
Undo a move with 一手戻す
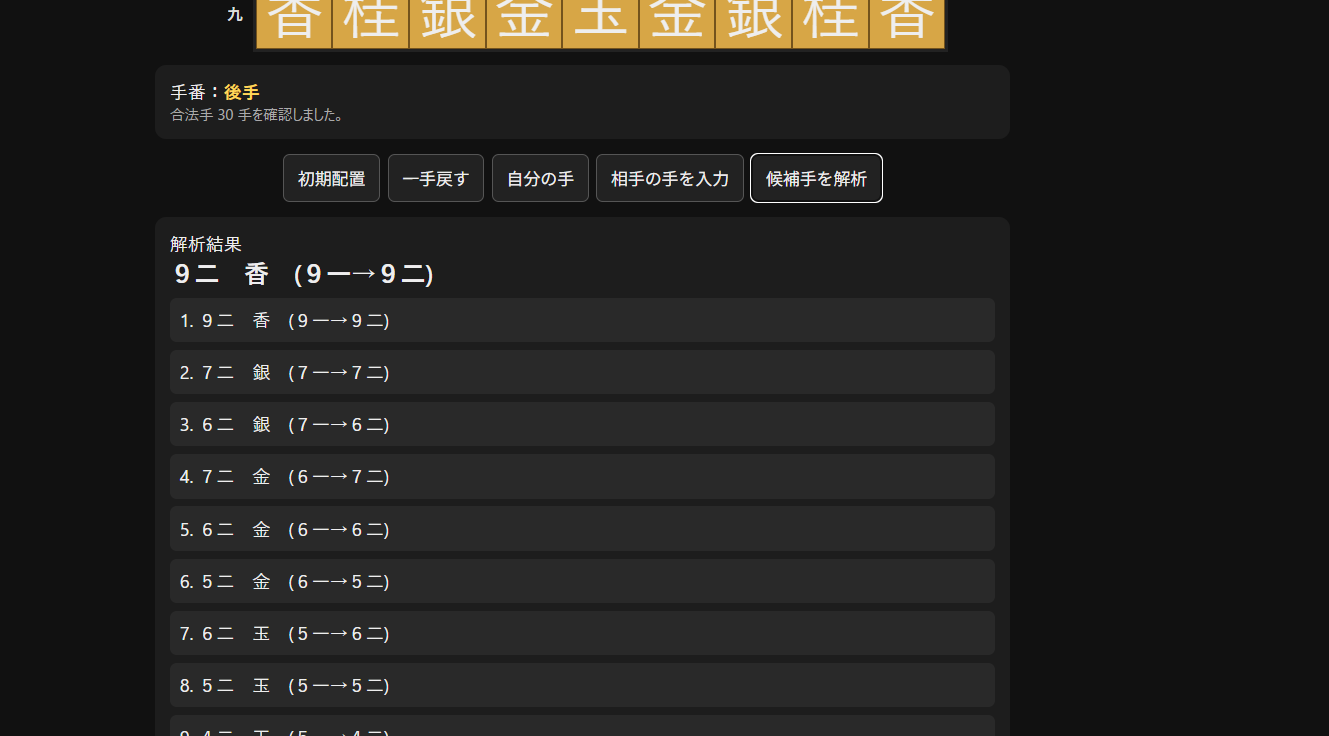pyautogui.click(x=436, y=178)
